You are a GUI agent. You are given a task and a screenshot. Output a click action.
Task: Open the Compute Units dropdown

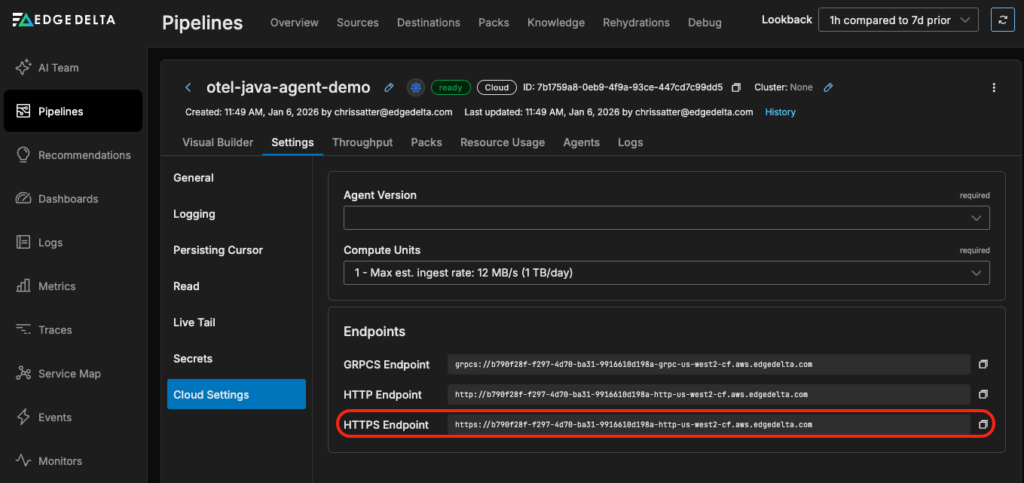tap(666, 272)
